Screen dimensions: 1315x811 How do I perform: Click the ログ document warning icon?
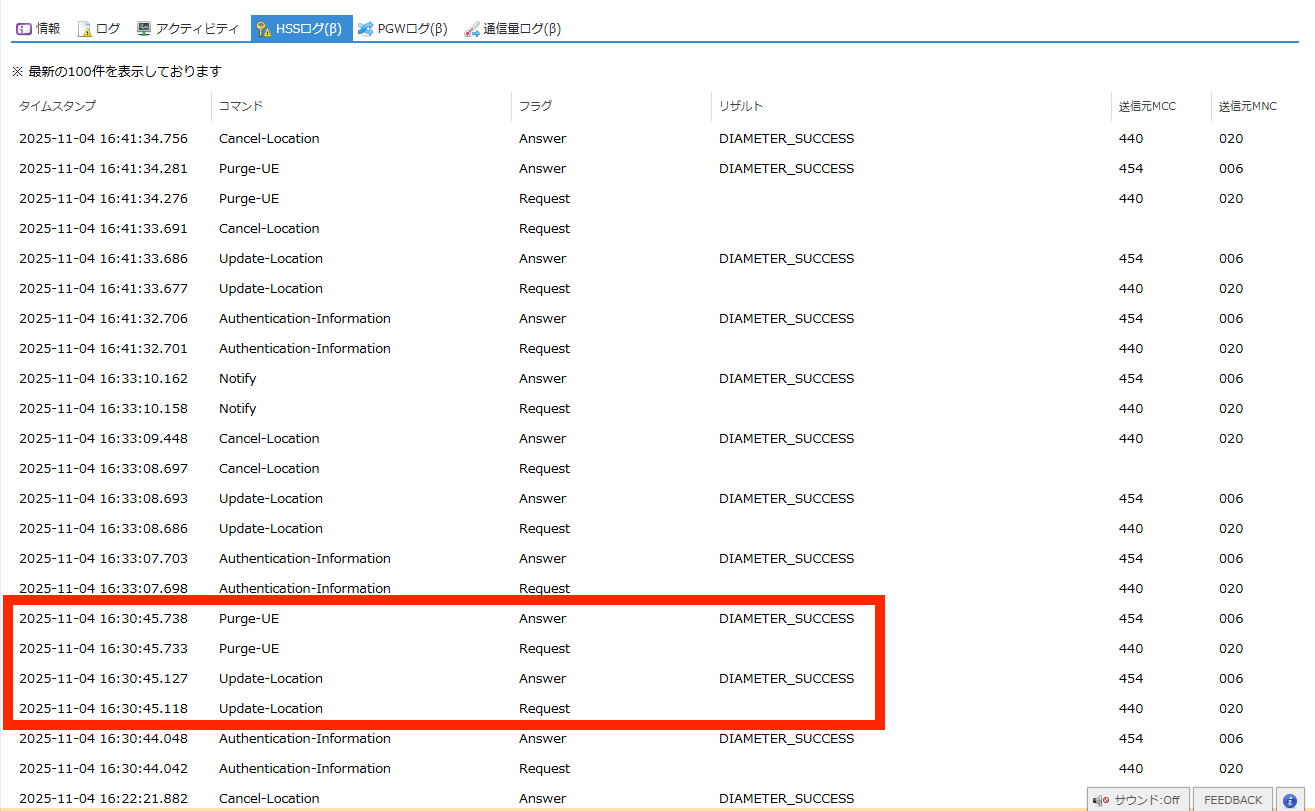[84, 29]
